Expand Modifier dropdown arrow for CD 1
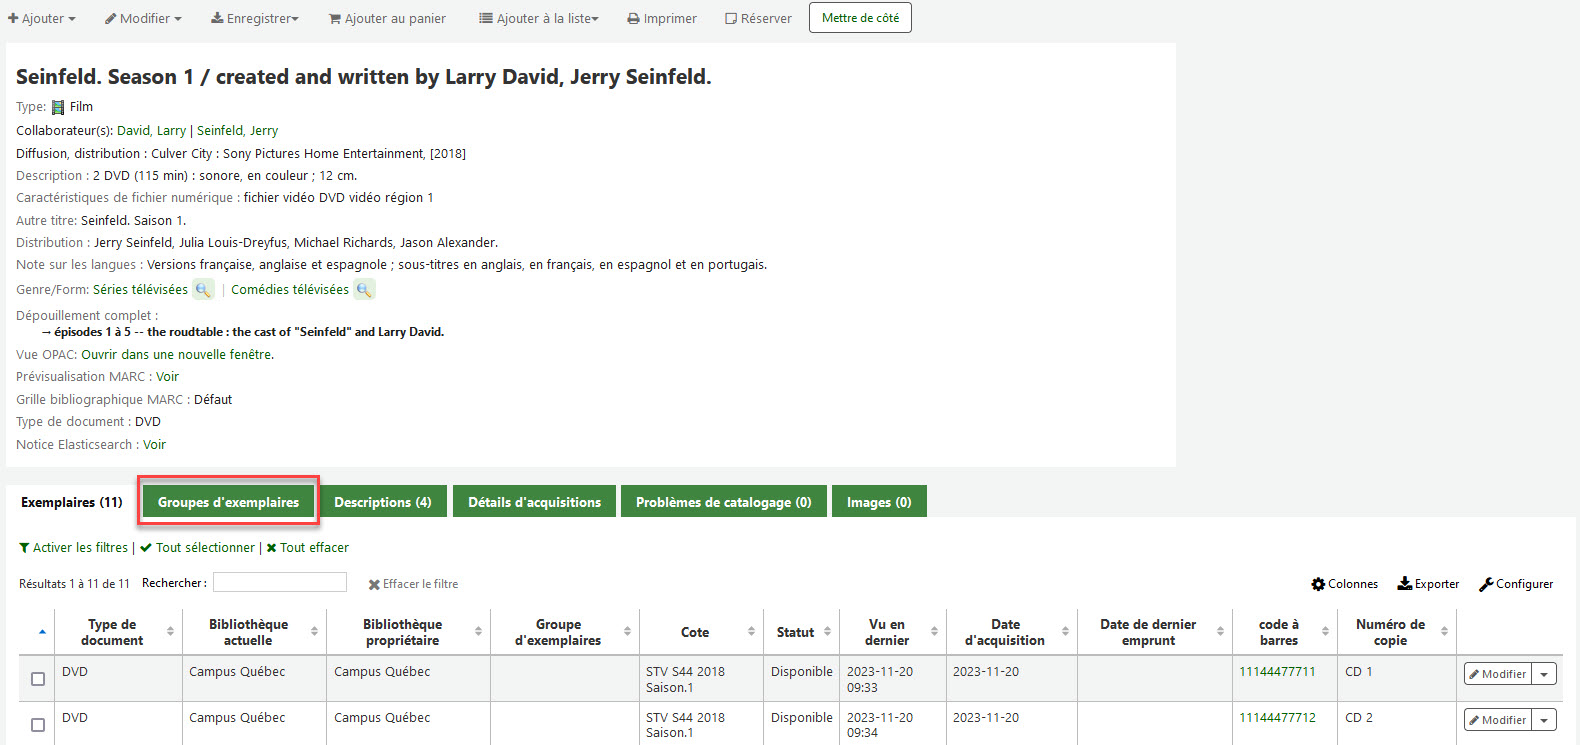This screenshot has height=745, width=1580. (1544, 674)
